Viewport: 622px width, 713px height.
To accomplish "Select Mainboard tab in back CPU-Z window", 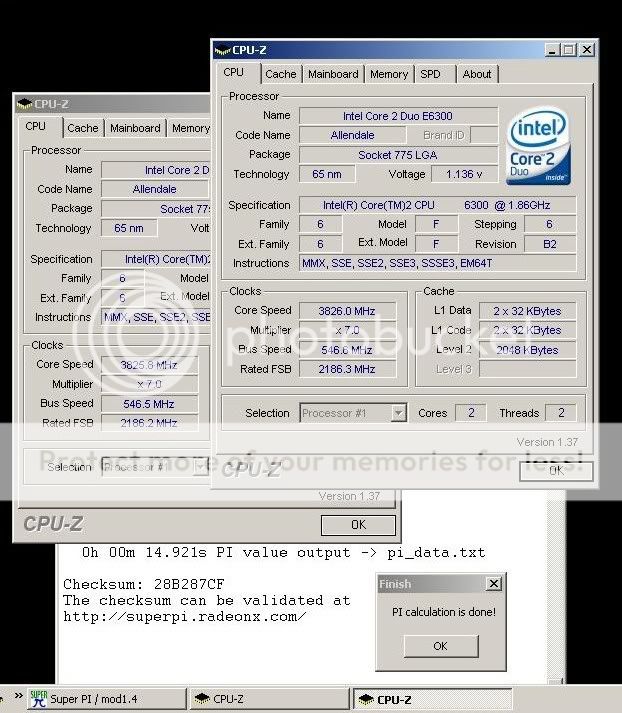I will coord(135,128).
